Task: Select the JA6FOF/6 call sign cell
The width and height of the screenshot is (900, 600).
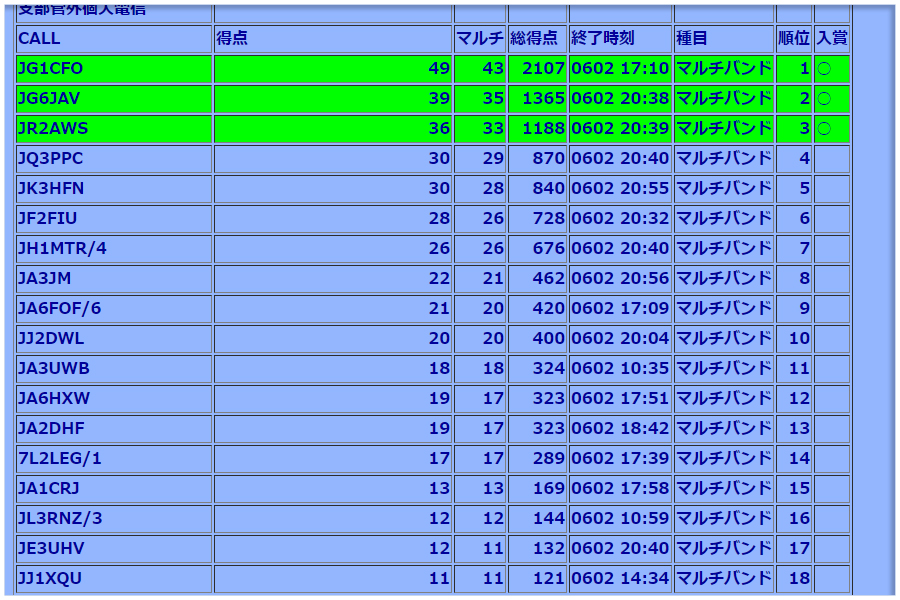Action: point(114,309)
